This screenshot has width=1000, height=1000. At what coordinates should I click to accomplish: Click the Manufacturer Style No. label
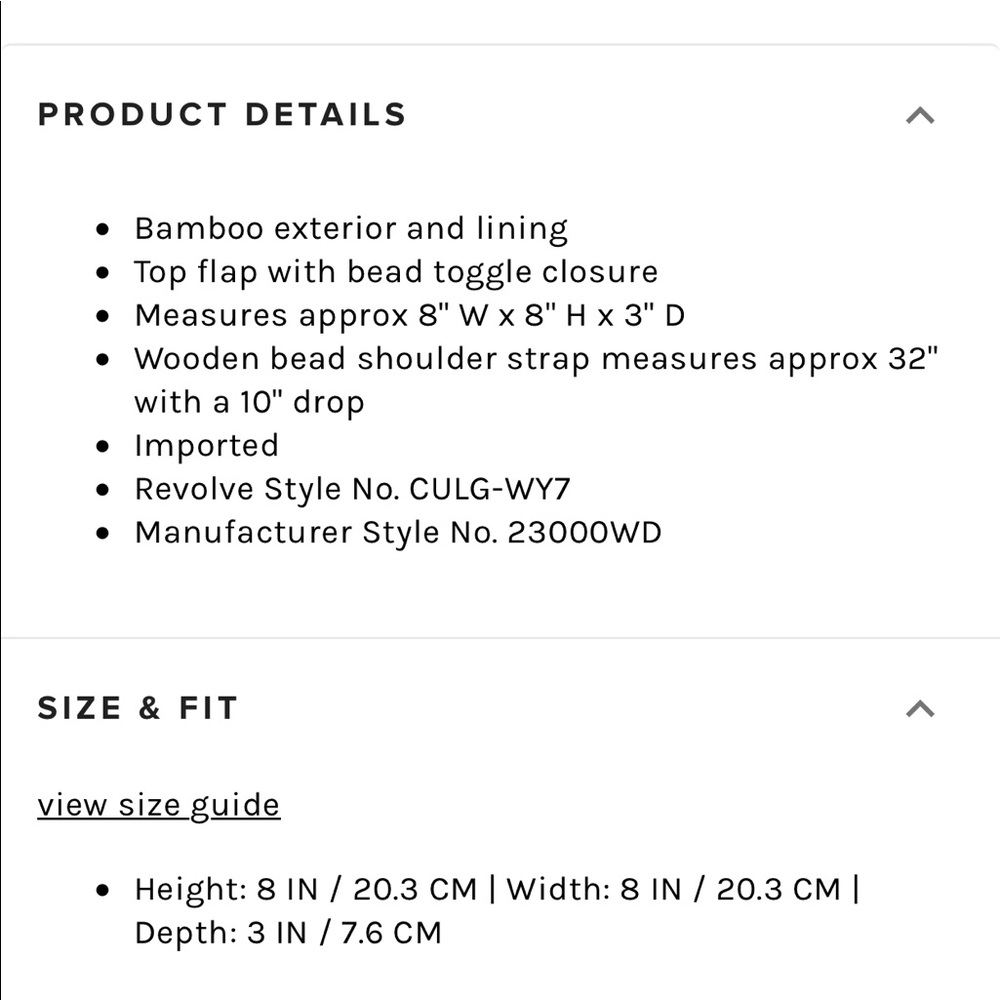tap(316, 532)
